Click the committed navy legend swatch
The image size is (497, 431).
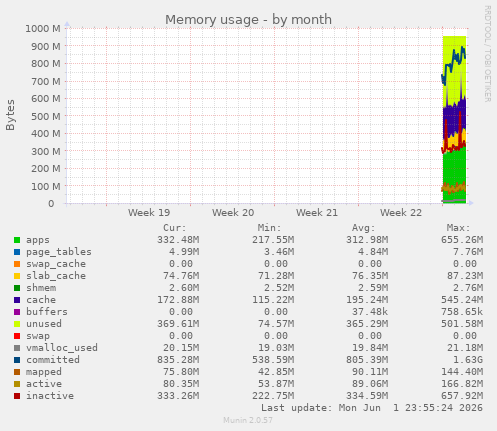[x=17, y=360]
